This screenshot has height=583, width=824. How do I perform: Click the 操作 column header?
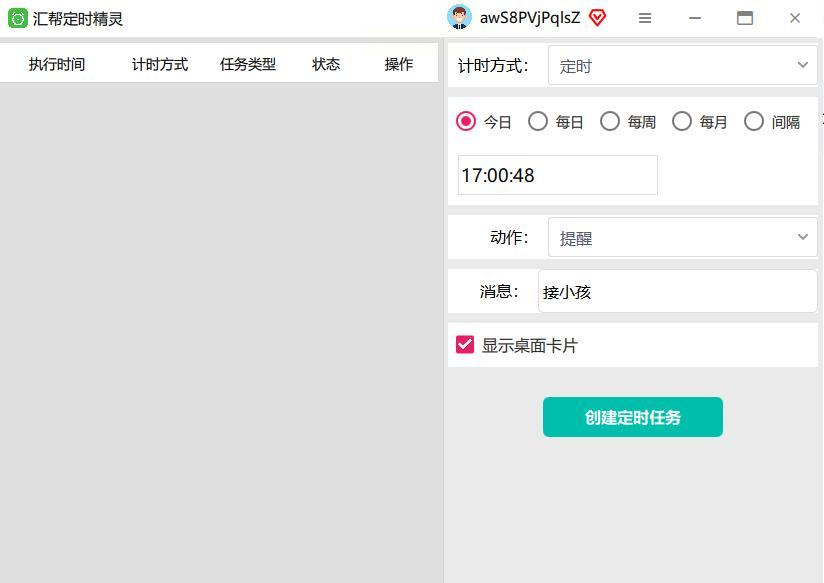[x=398, y=64]
